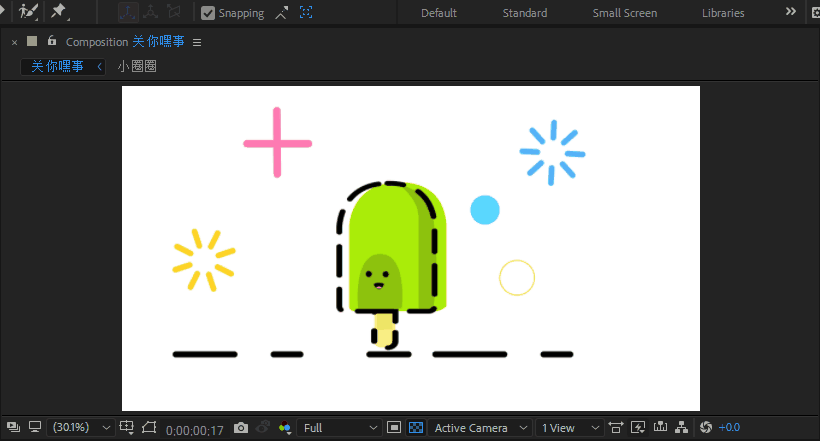Screen dimensions: 820x441
Task: Click the Show Snapshot icon
Action: click(x=263, y=427)
